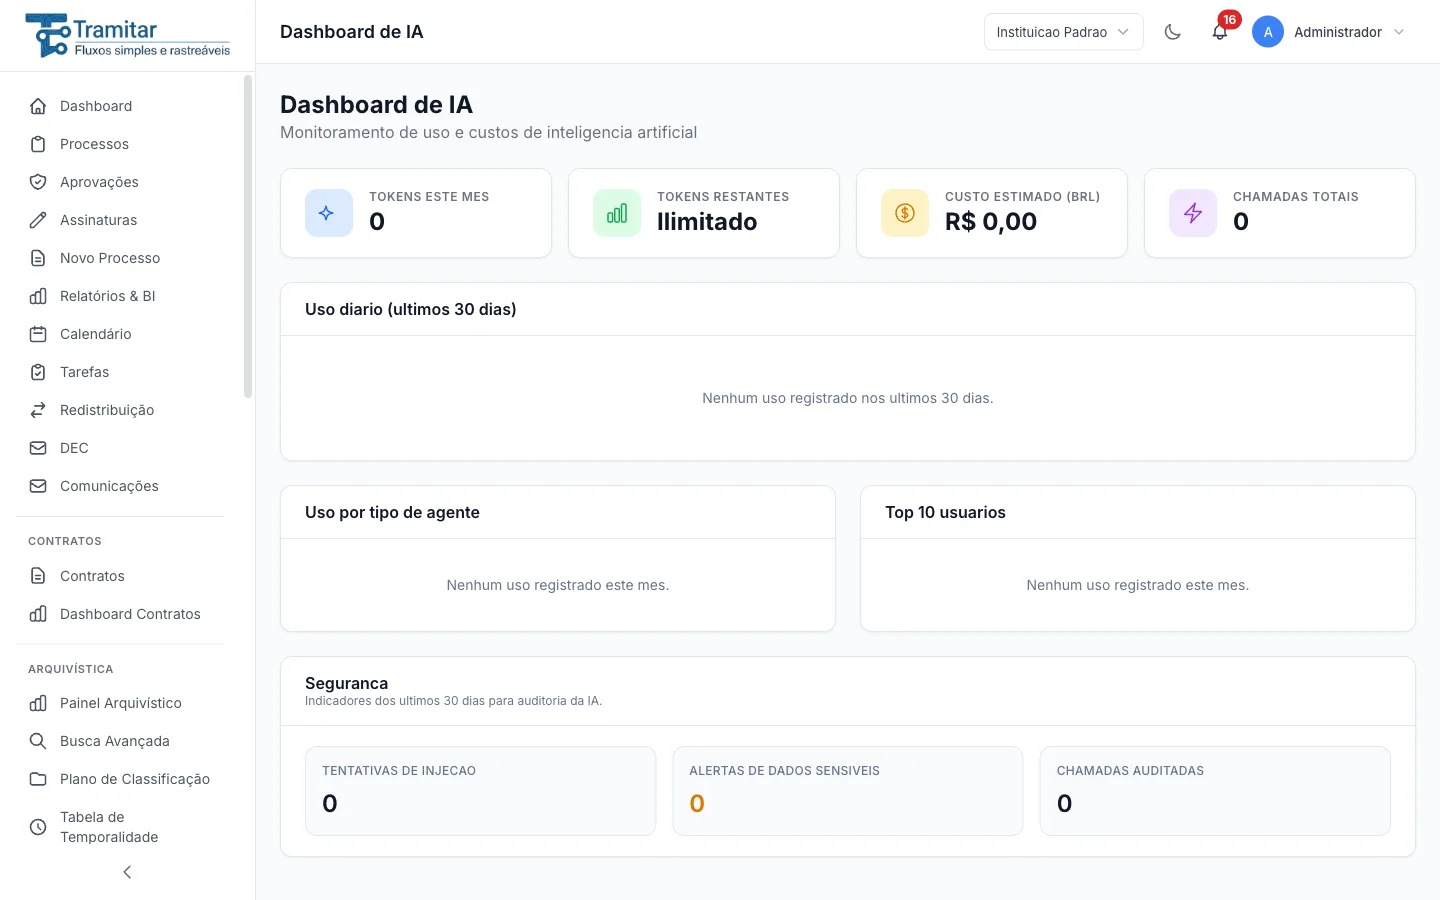This screenshot has height=900, width=1440.
Task: Open the Instituicao Padrao dropdown
Action: pos(1064,32)
